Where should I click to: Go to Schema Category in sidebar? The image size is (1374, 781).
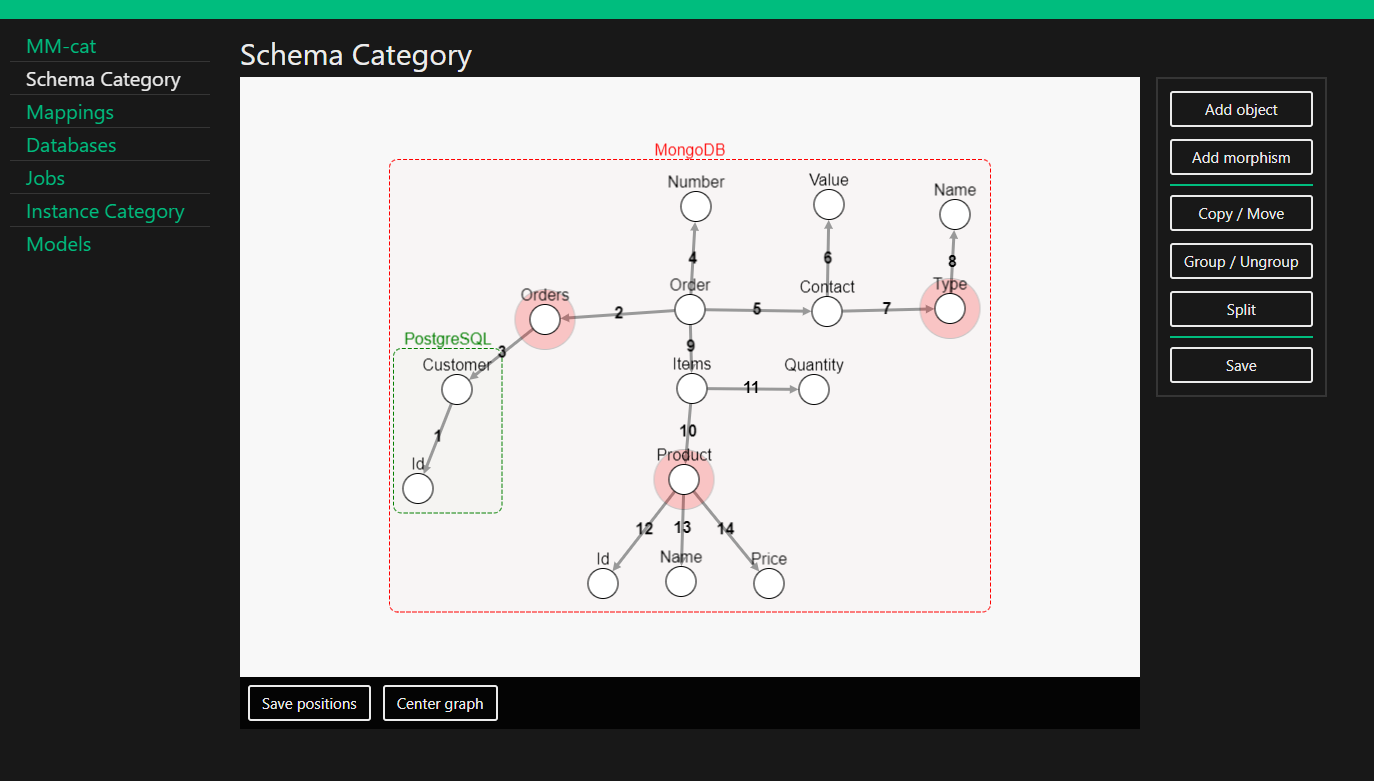pos(103,79)
